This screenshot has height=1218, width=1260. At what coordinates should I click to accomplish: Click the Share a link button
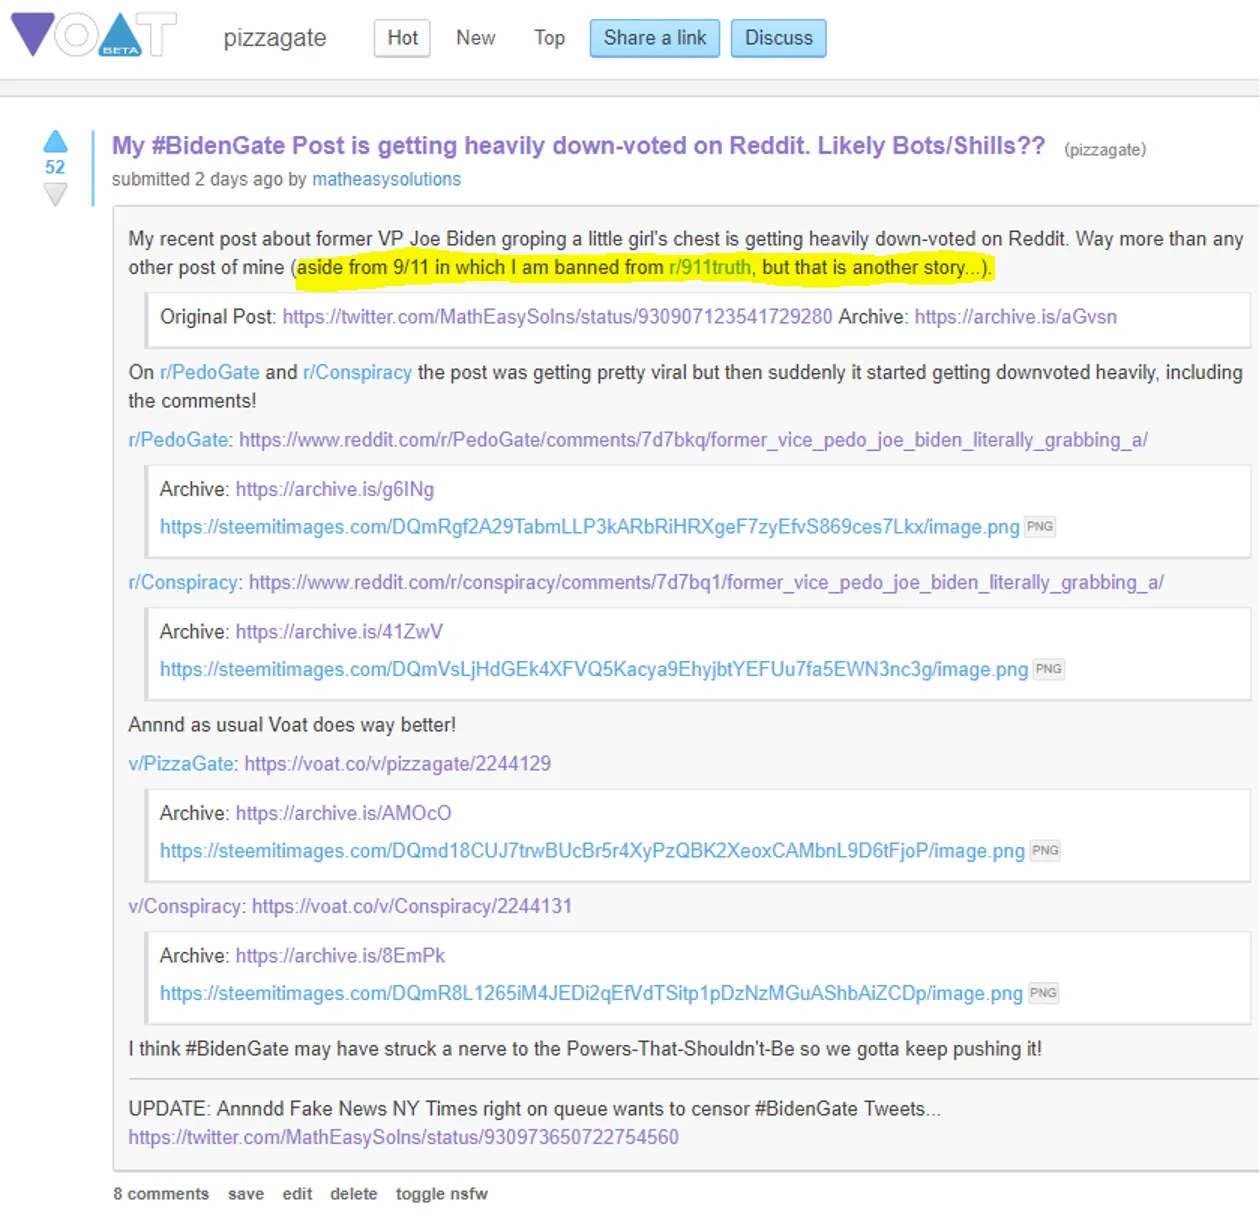pos(655,38)
